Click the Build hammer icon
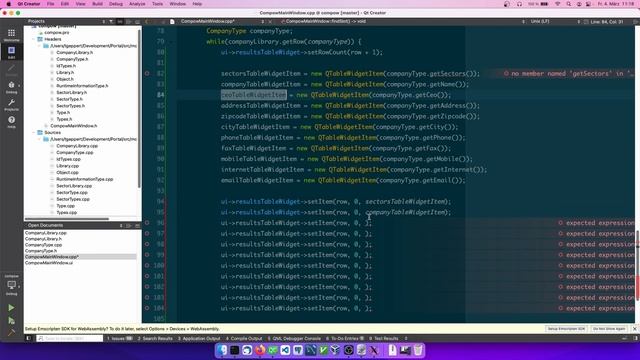Viewport: 640px width, 360px height. point(11,333)
